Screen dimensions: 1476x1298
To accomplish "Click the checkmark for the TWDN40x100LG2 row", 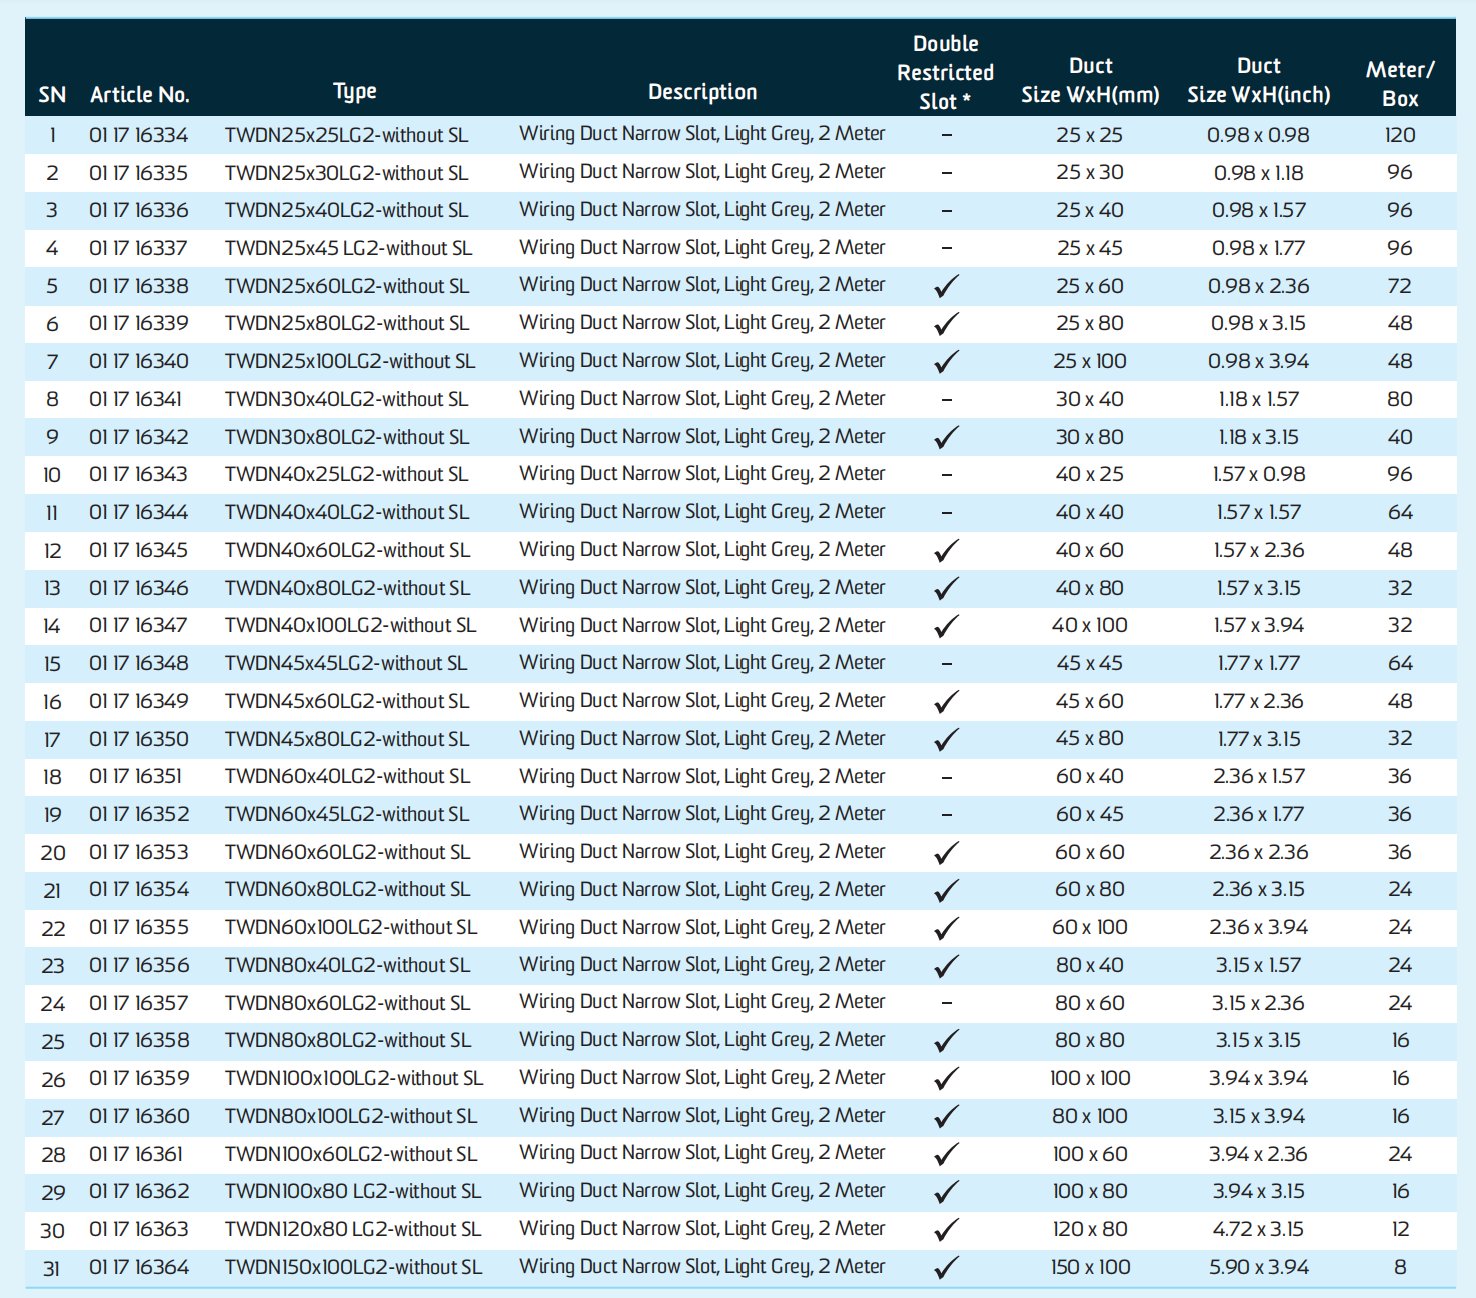I will [x=946, y=626].
